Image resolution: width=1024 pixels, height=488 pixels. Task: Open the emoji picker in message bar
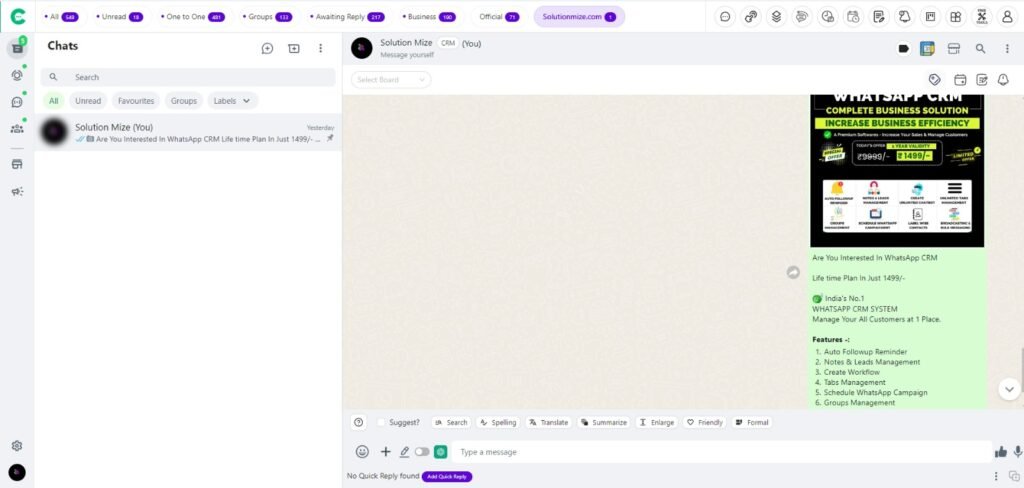pyautogui.click(x=362, y=452)
